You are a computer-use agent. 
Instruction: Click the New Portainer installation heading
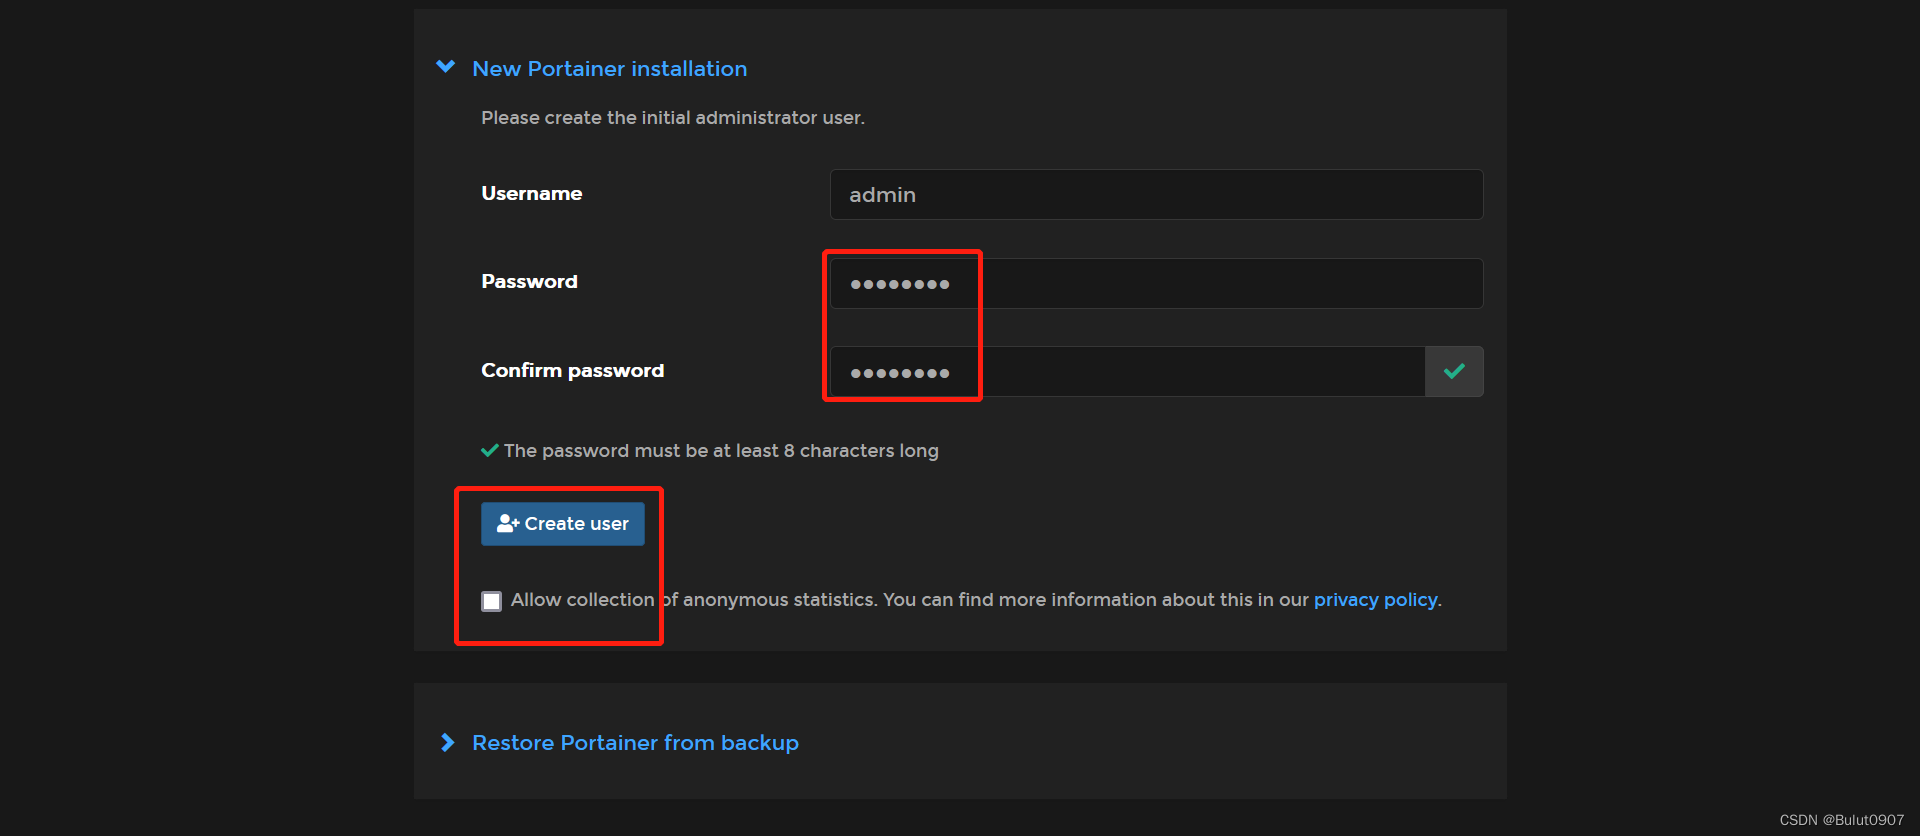(609, 69)
